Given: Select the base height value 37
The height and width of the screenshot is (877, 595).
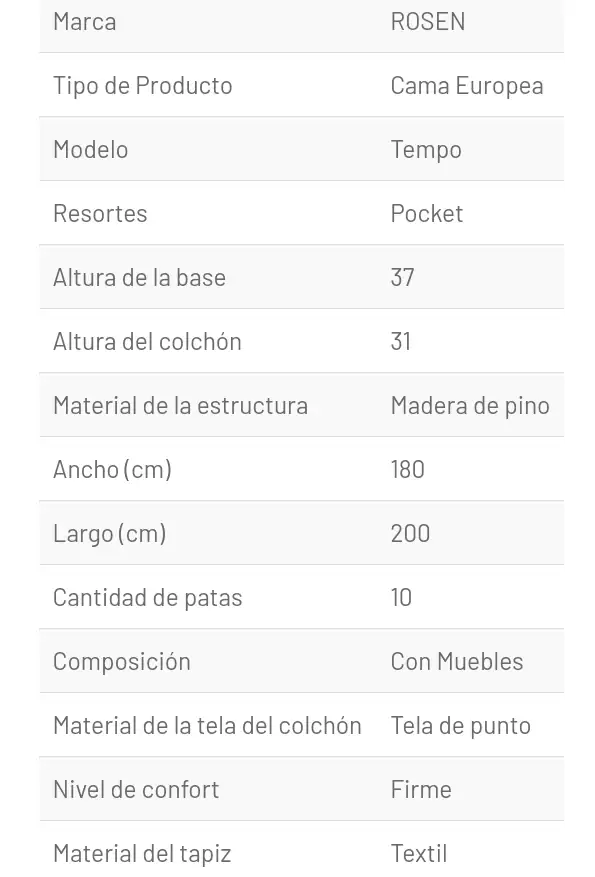Looking at the screenshot, I should point(403,277).
